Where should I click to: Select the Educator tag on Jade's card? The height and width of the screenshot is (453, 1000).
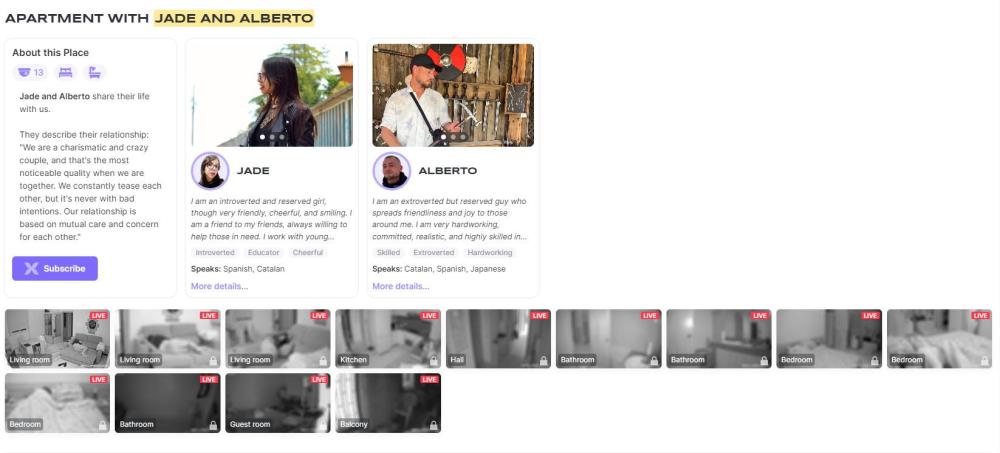[x=264, y=253]
